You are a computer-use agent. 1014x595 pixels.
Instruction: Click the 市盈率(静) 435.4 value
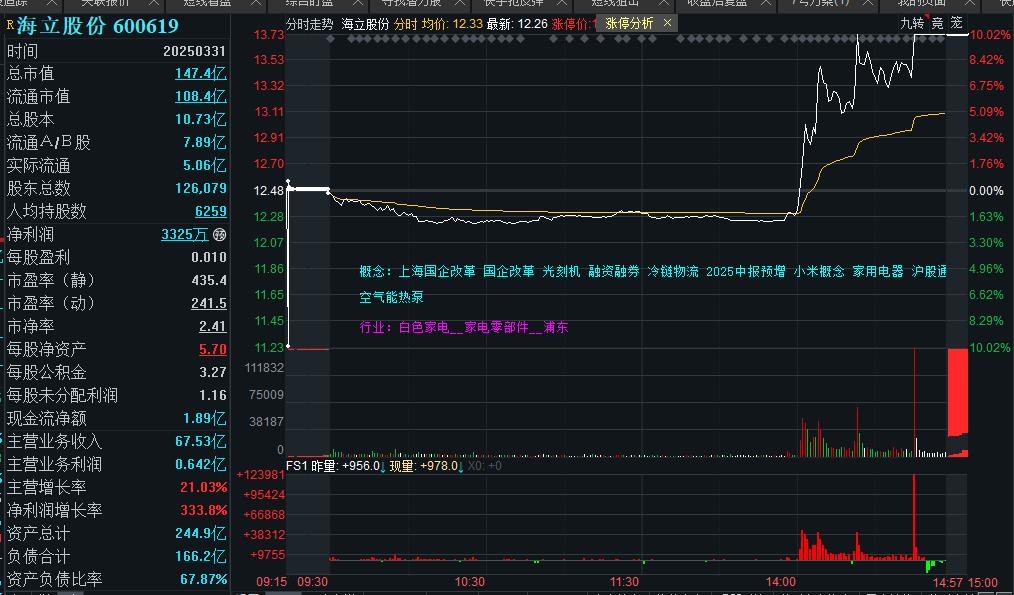pos(209,281)
